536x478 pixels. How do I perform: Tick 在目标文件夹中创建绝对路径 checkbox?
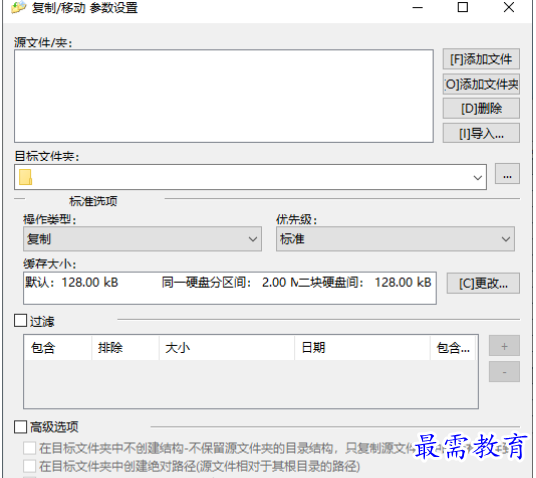pyautogui.click(x=29, y=466)
